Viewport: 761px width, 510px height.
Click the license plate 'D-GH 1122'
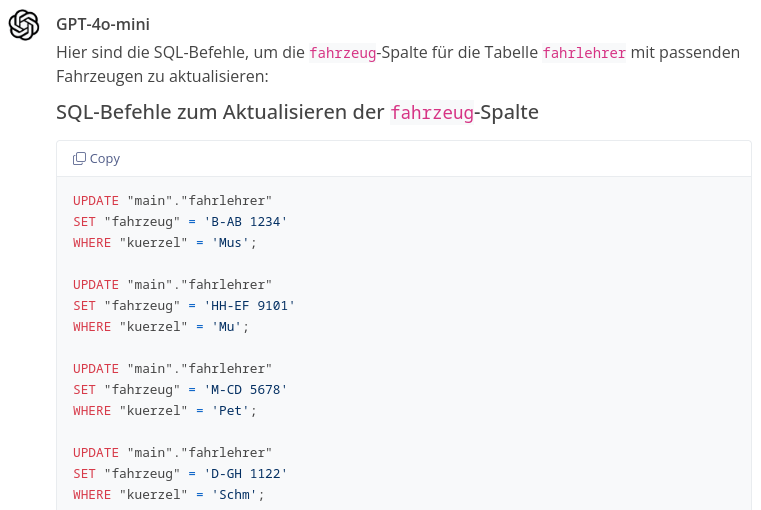pyautogui.click(x=246, y=474)
